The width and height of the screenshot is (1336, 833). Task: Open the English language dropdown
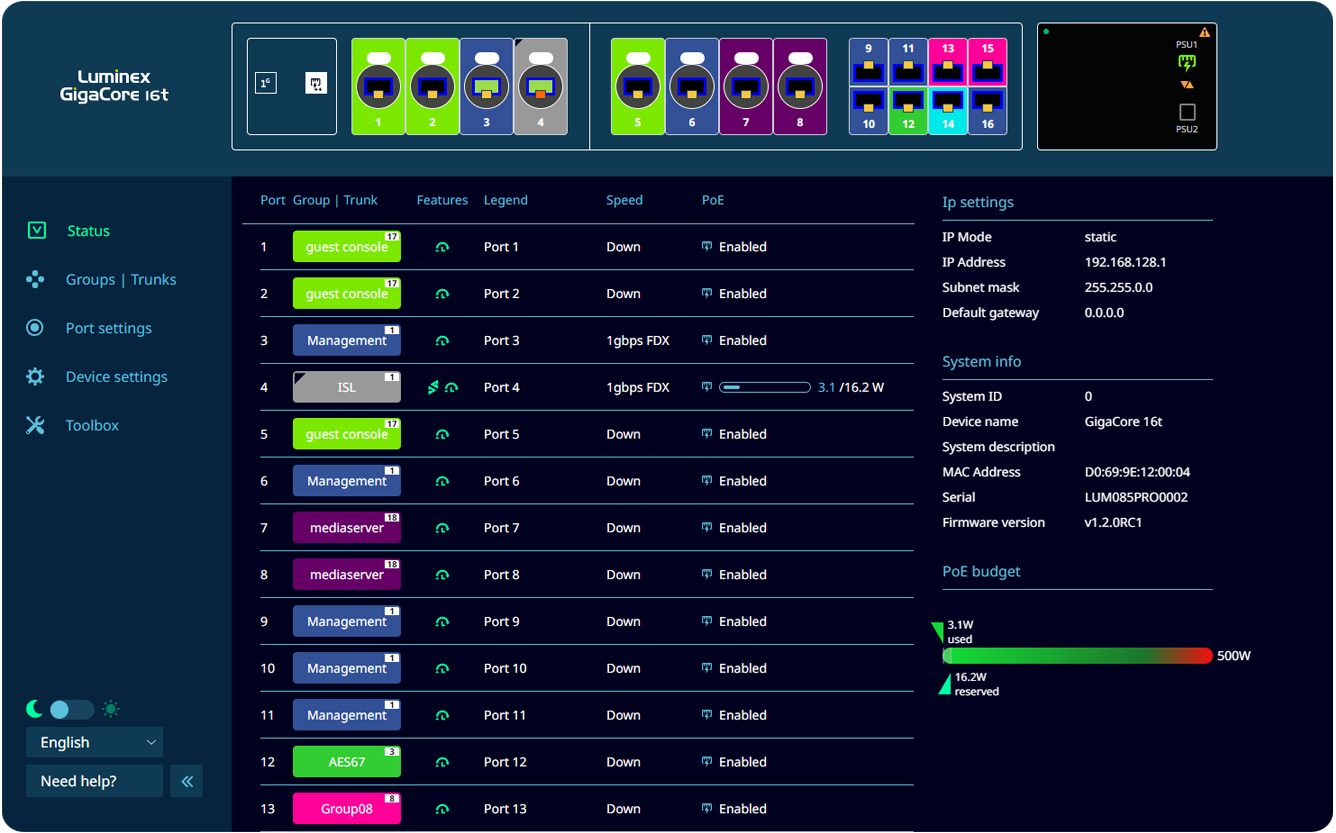(x=95, y=742)
